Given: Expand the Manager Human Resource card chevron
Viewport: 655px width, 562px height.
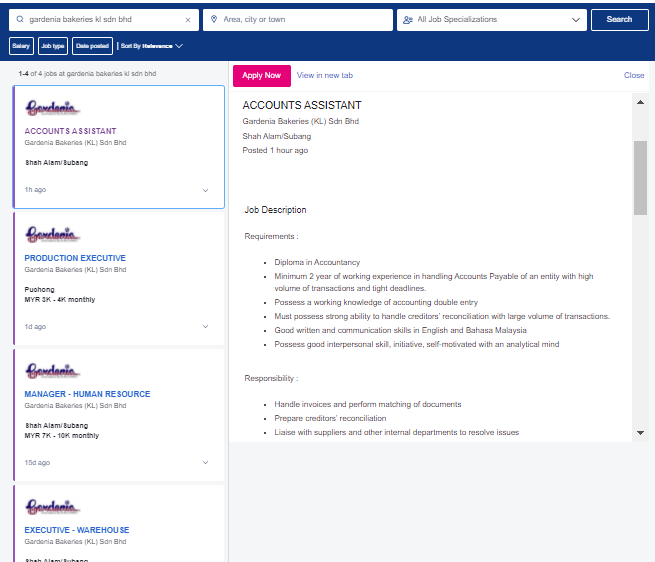Looking at the screenshot, I should pos(206,463).
